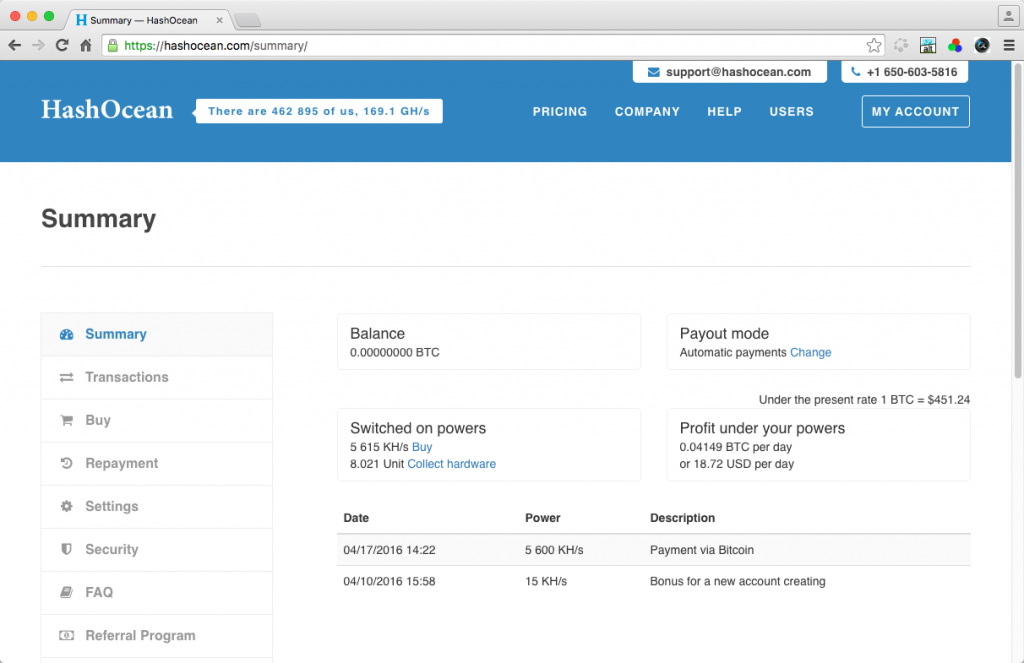Viewport: 1024px width, 663px height.
Task: Click the 04/17/2016 14:22 date cell
Action: (389, 550)
